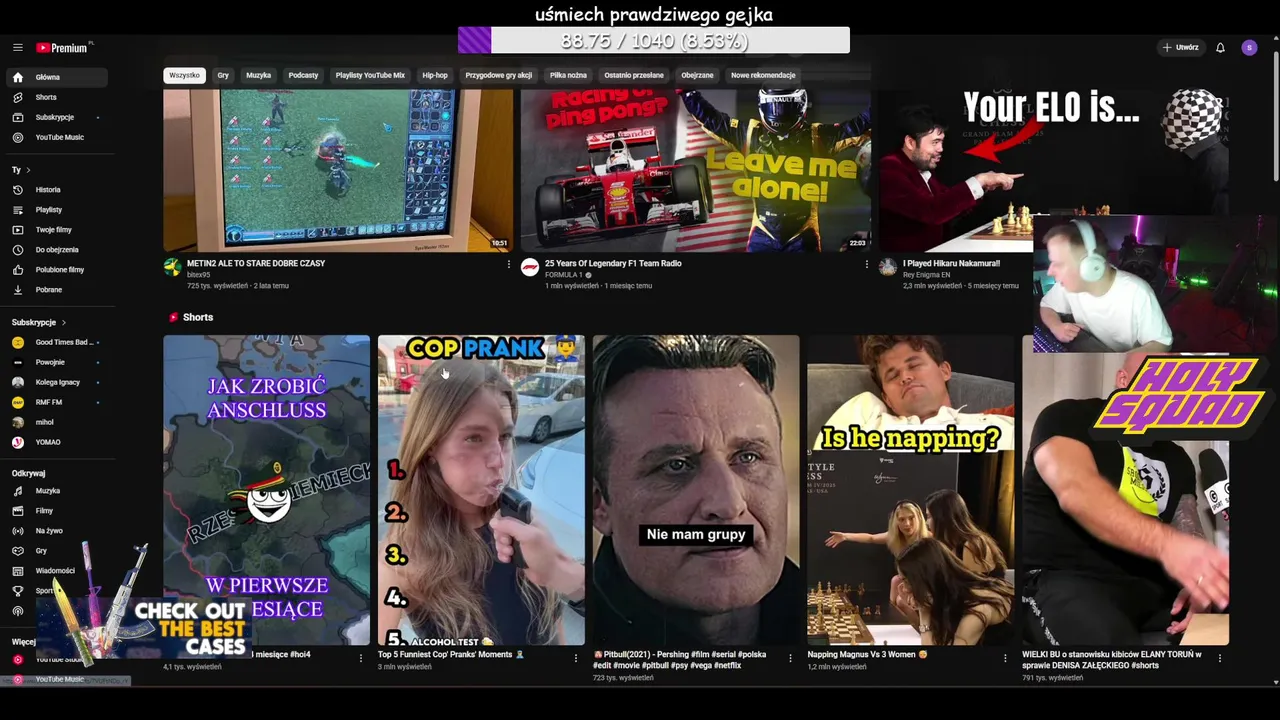Open options menu for F1 Team Radio video

pyautogui.click(x=866, y=264)
